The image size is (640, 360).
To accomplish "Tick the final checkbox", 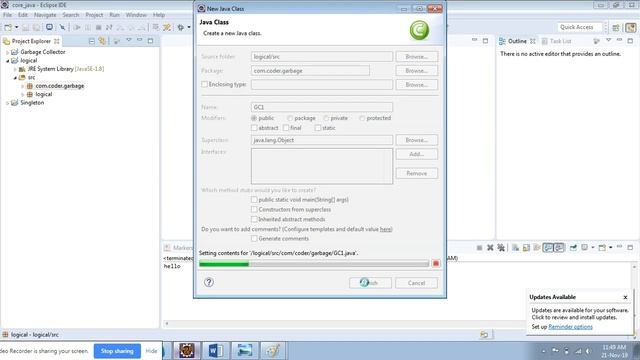I will [286, 128].
